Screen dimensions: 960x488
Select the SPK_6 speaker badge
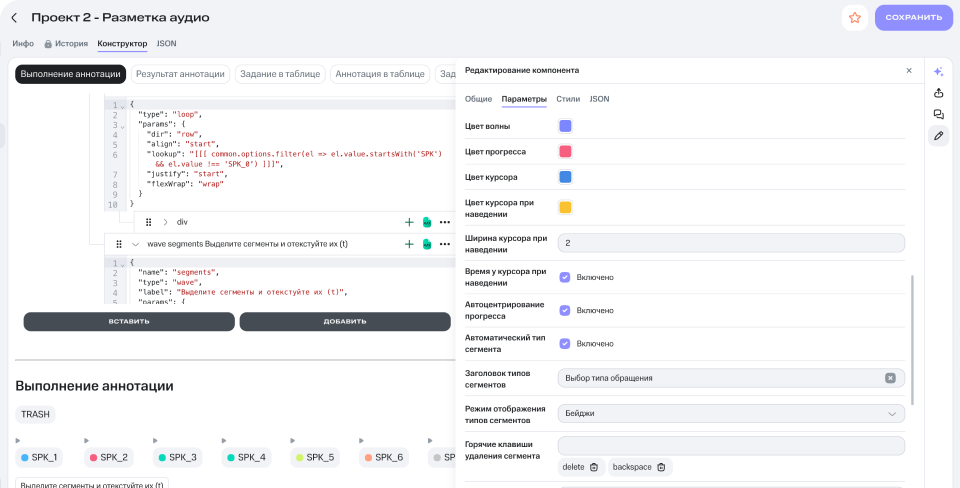coord(383,457)
